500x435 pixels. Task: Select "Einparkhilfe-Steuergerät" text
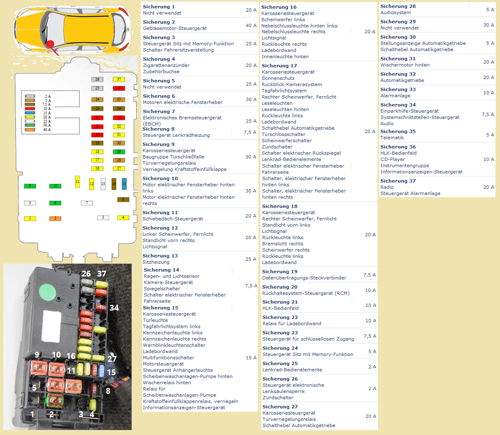[410, 111]
